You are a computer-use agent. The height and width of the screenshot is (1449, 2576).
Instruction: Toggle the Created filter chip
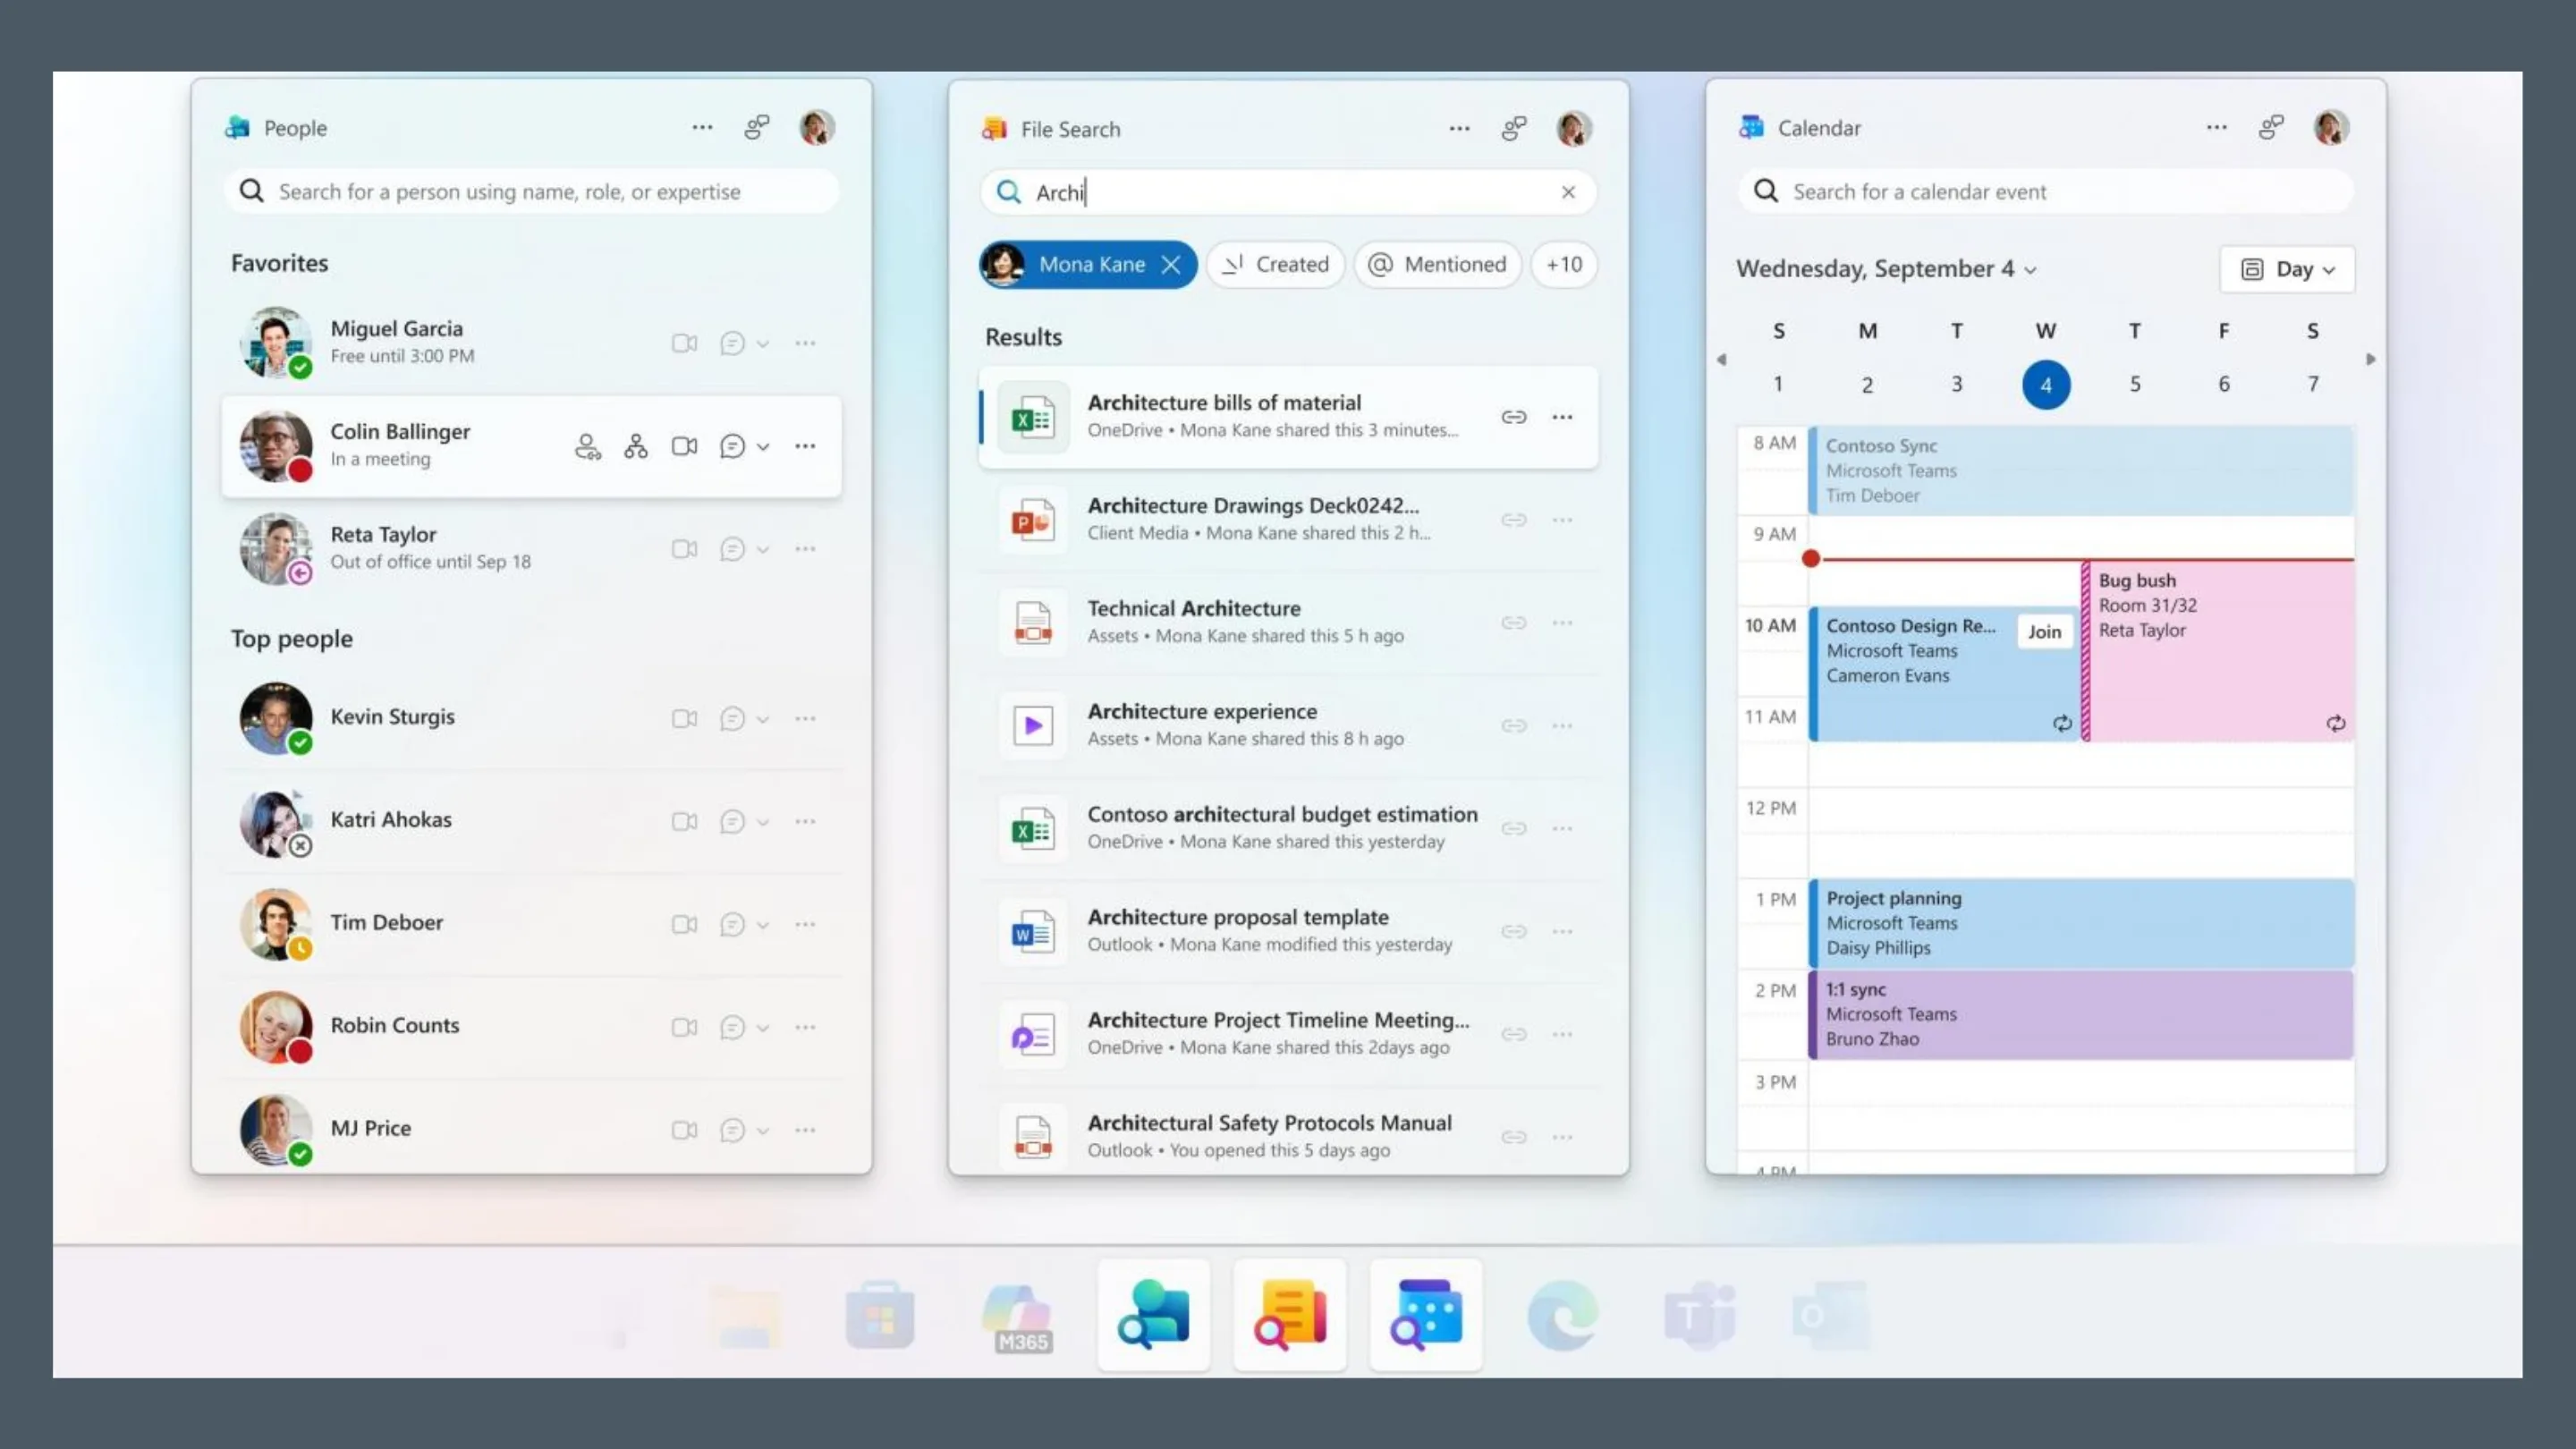click(x=1275, y=265)
